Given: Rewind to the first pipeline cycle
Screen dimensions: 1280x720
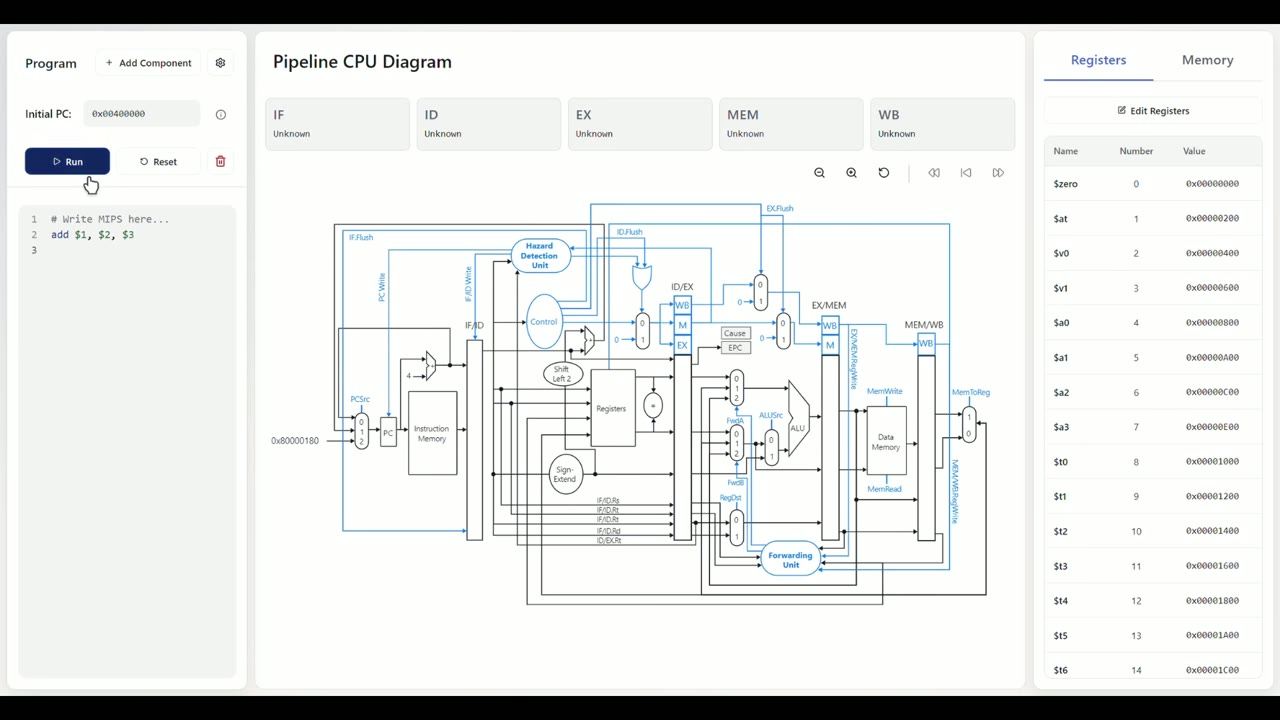Looking at the screenshot, I should point(934,173).
